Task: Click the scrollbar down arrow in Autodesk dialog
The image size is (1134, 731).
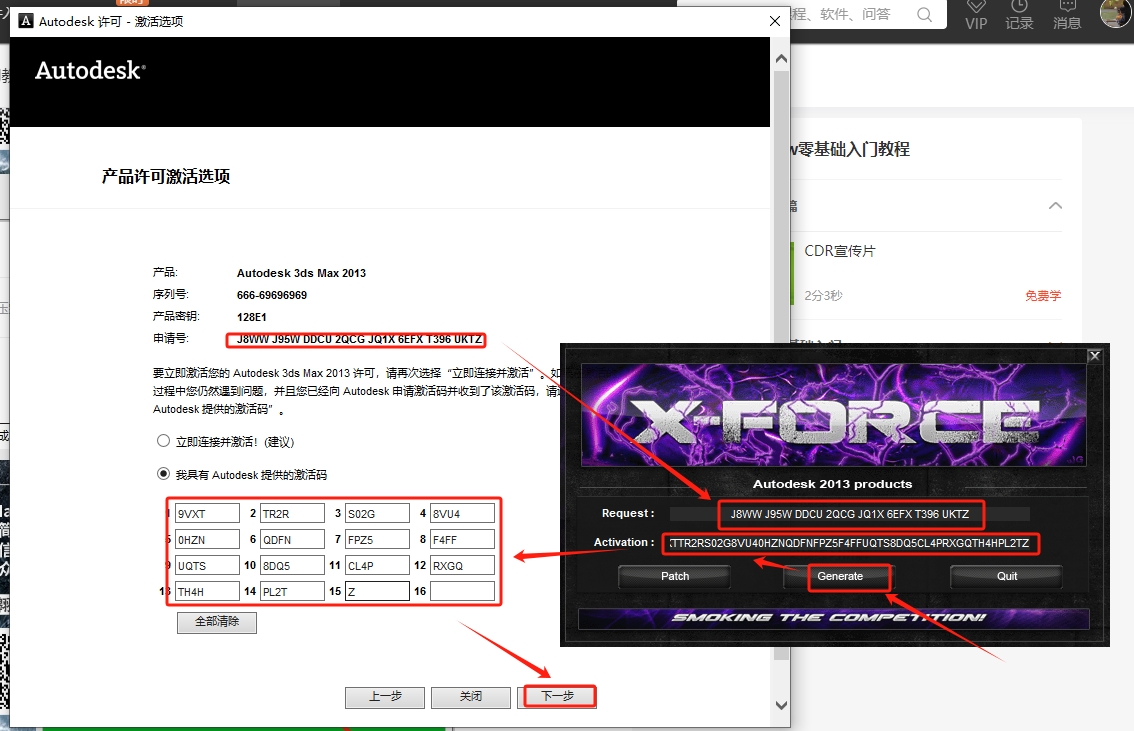Action: click(781, 705)
